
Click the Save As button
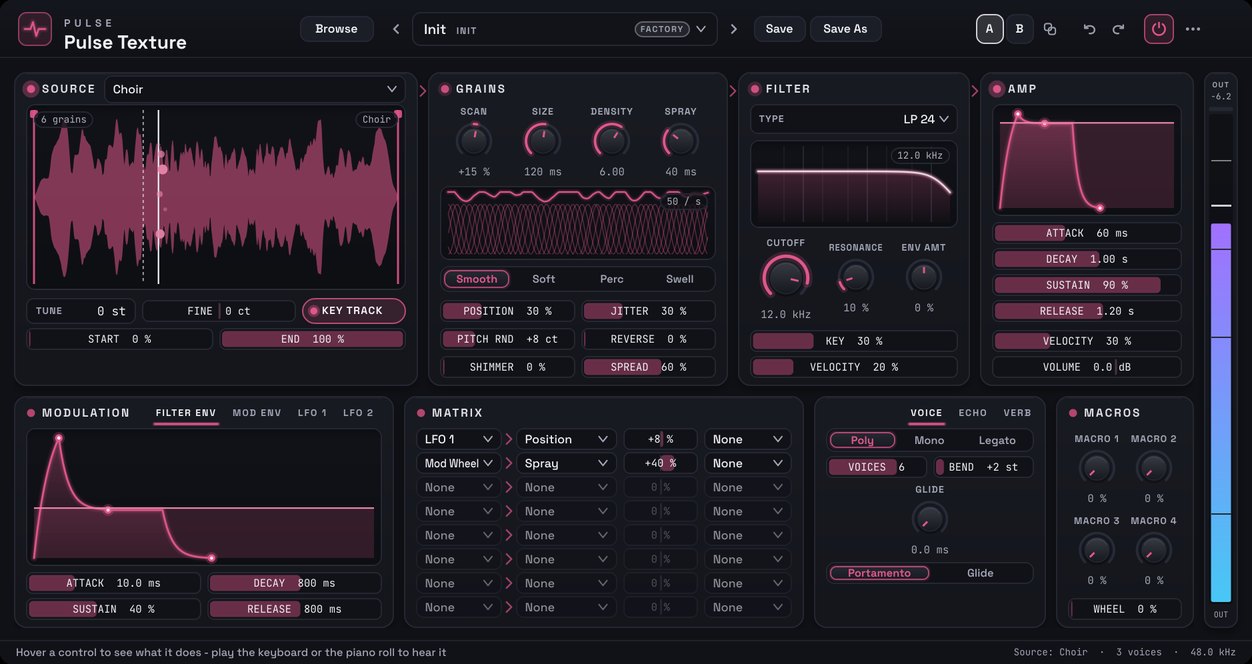pos(845,29)
